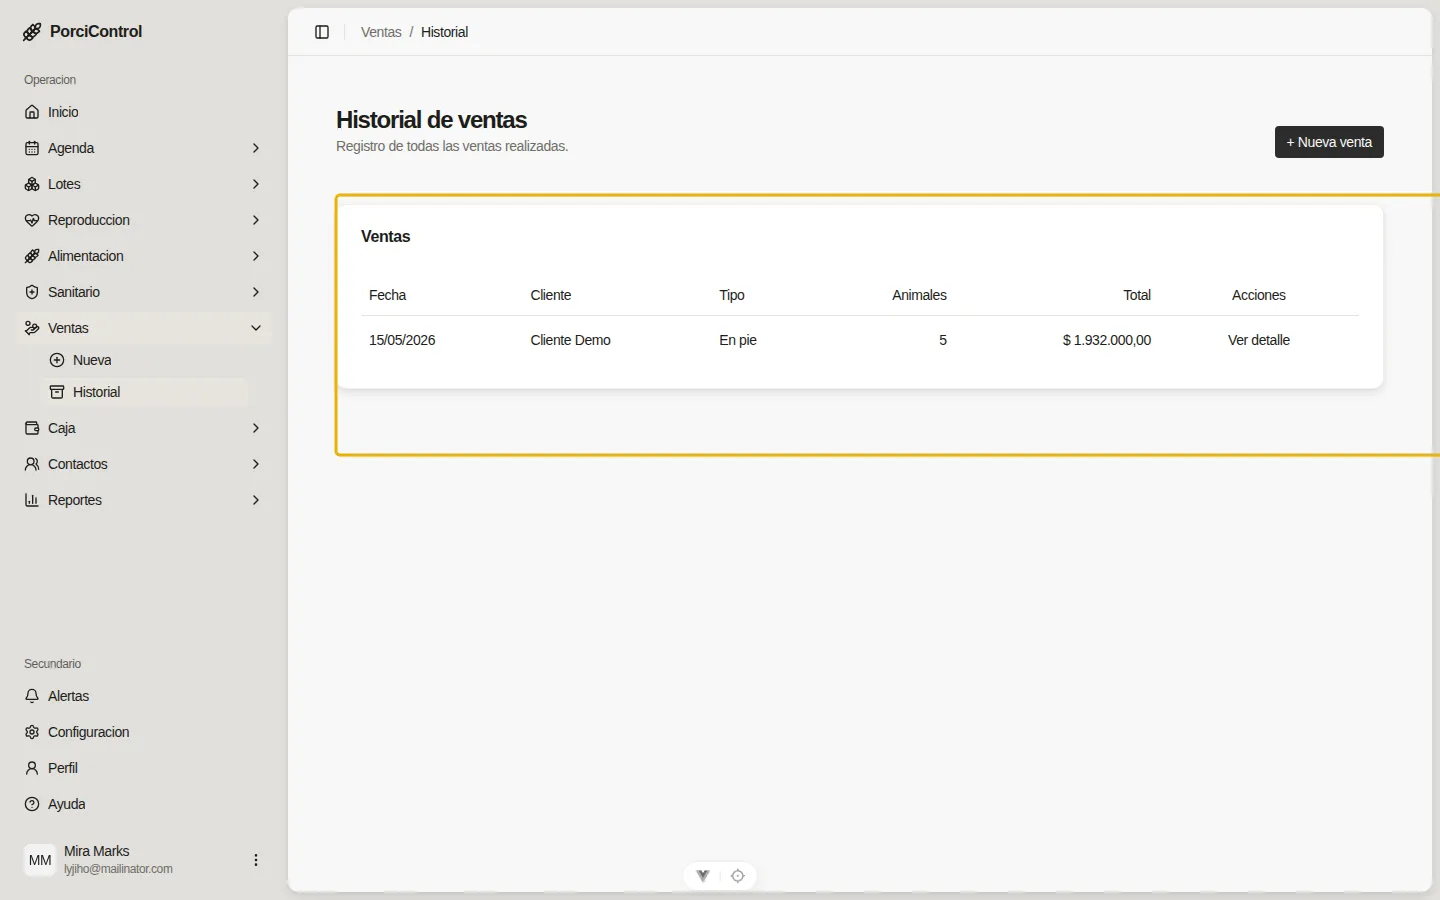The height and width of the screenshot is (900, 1440).
Task: Click the crosshair inspector icon at bottom
Action: pyautogui.click(x=738, y=876)
